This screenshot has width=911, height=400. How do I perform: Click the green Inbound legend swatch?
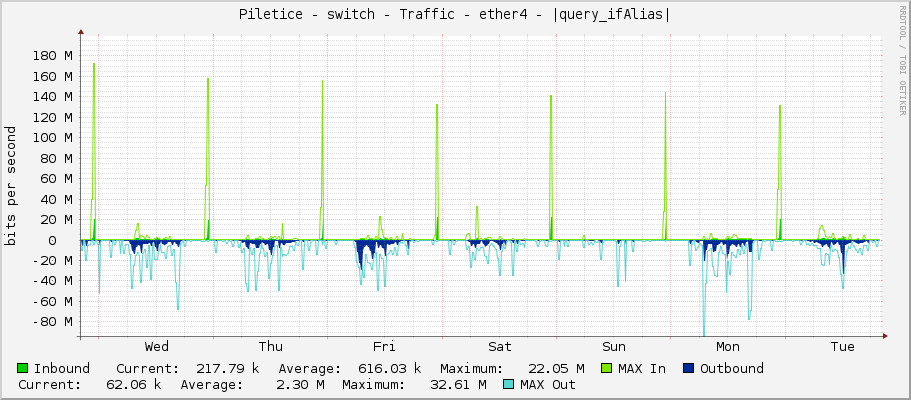coord(23,368)
